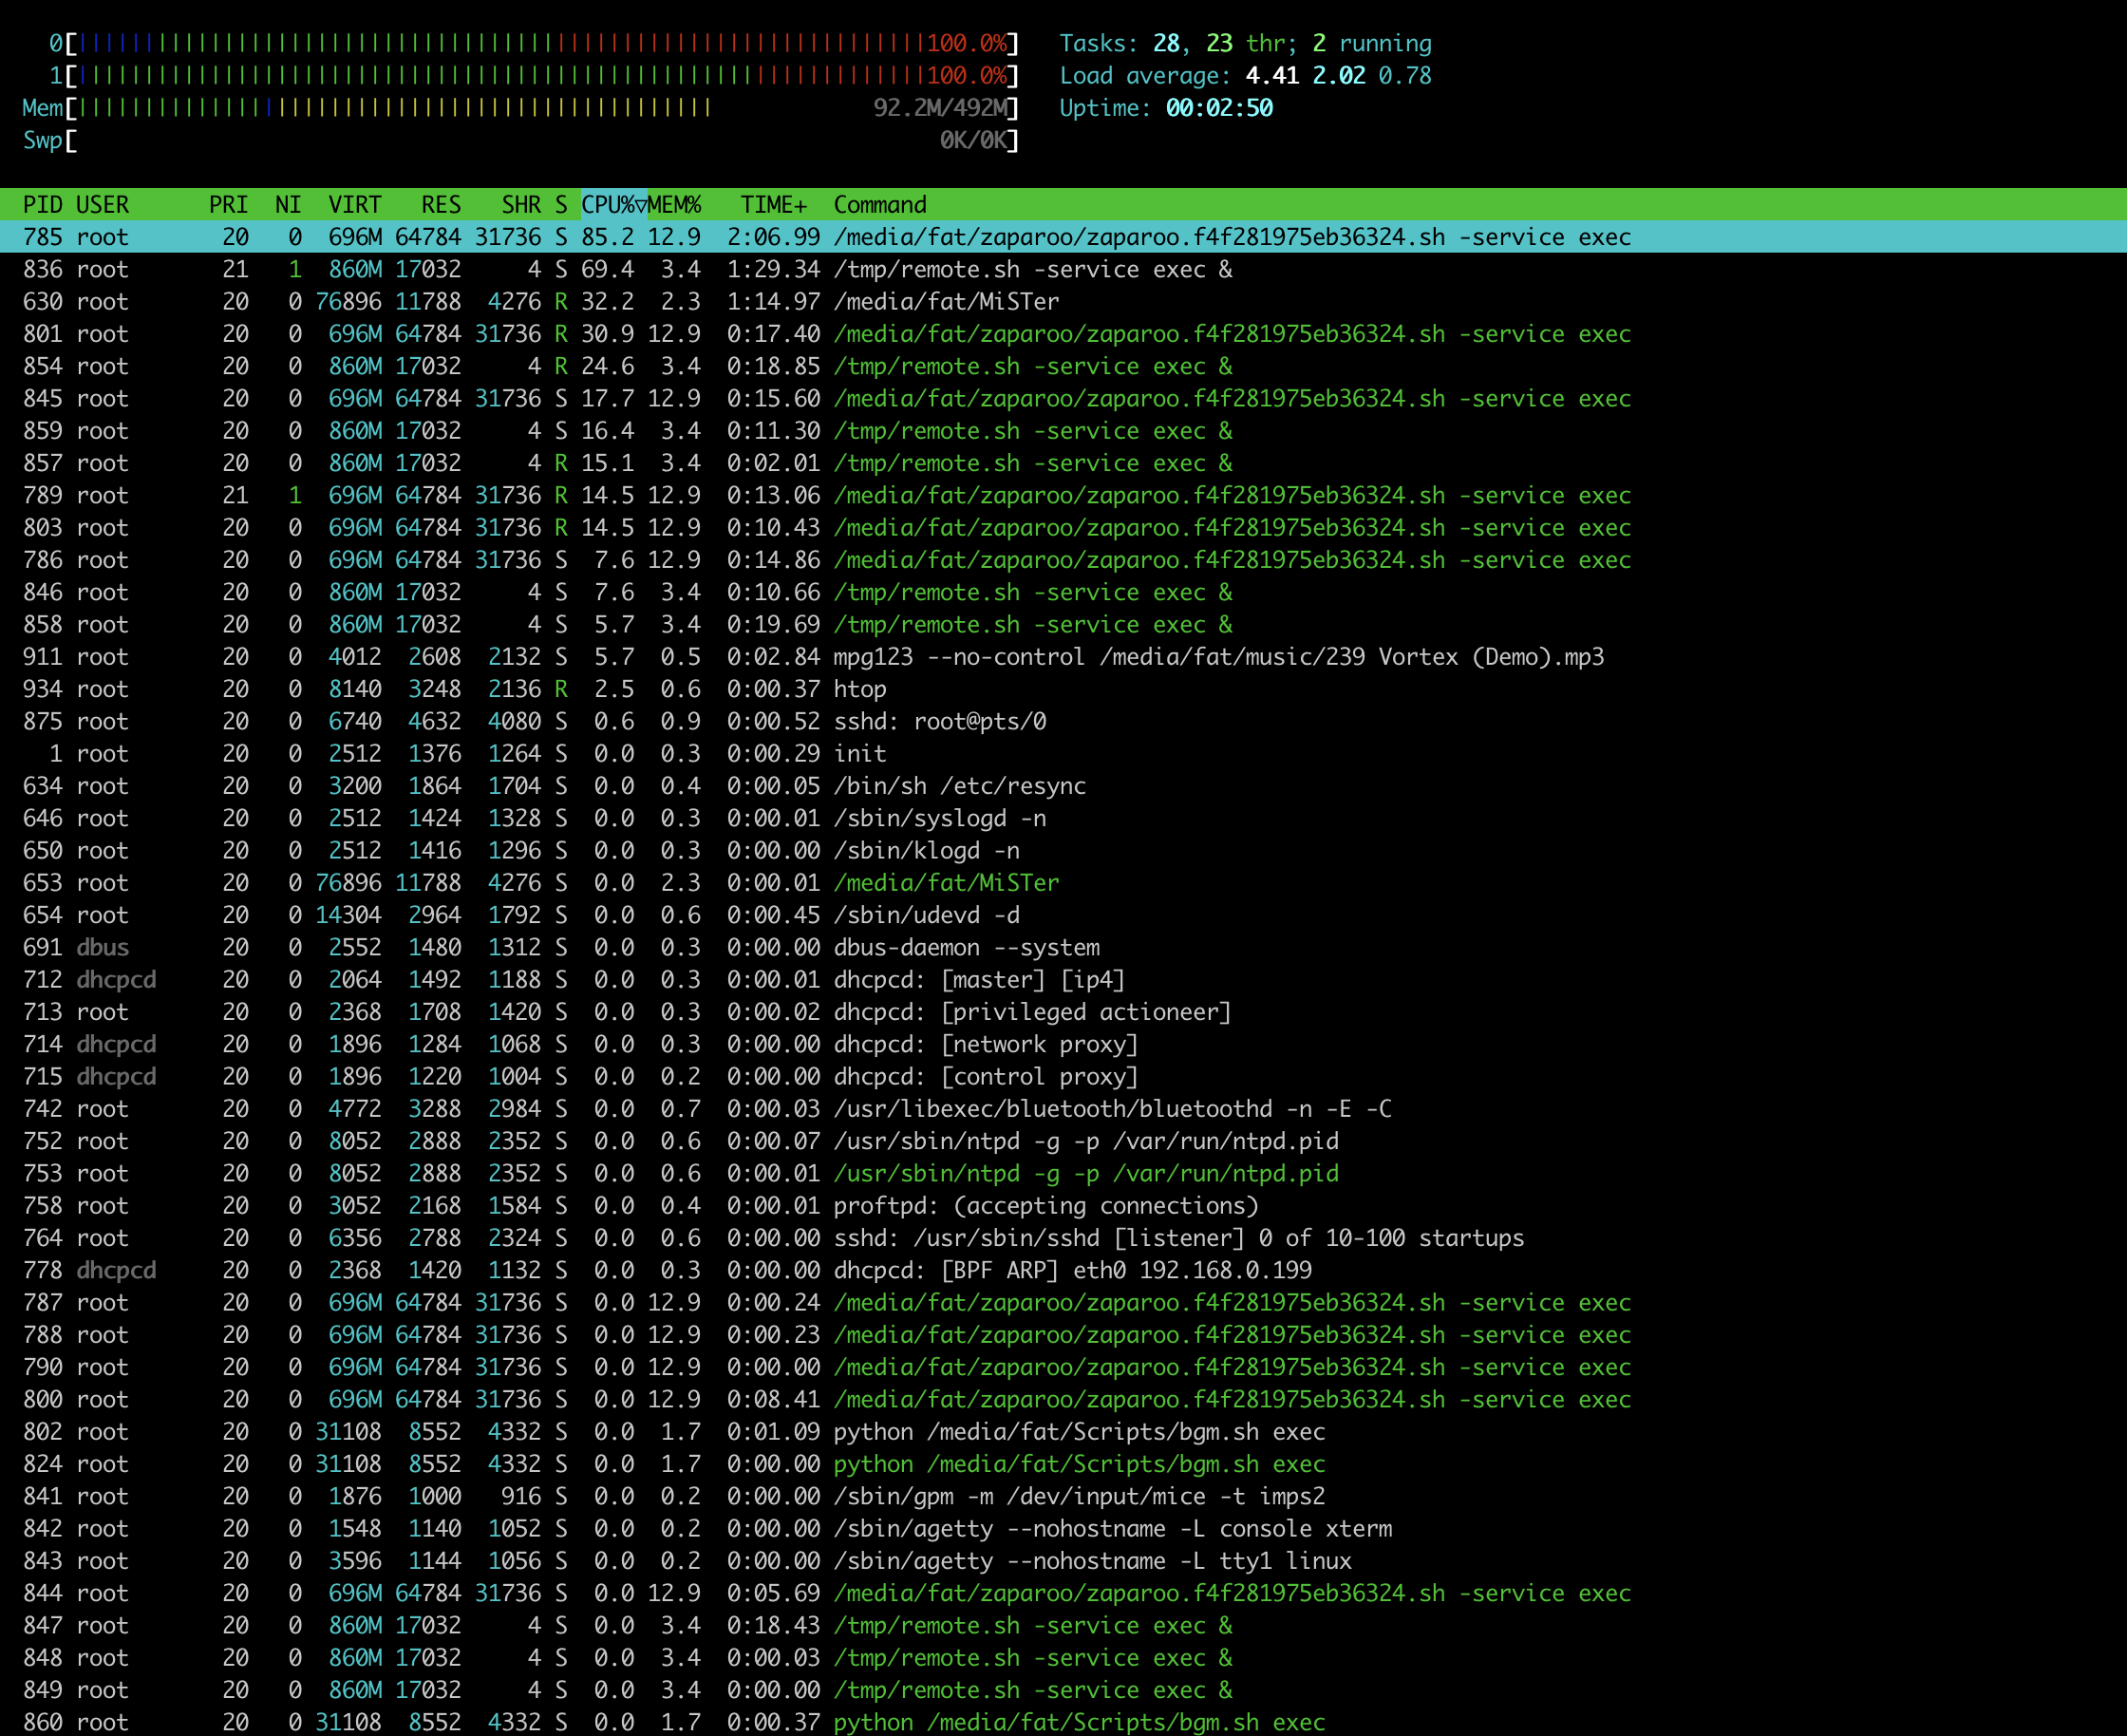Click the Swp meter bar
This screenshot has height=1736, width=2127.
[521, 140]
